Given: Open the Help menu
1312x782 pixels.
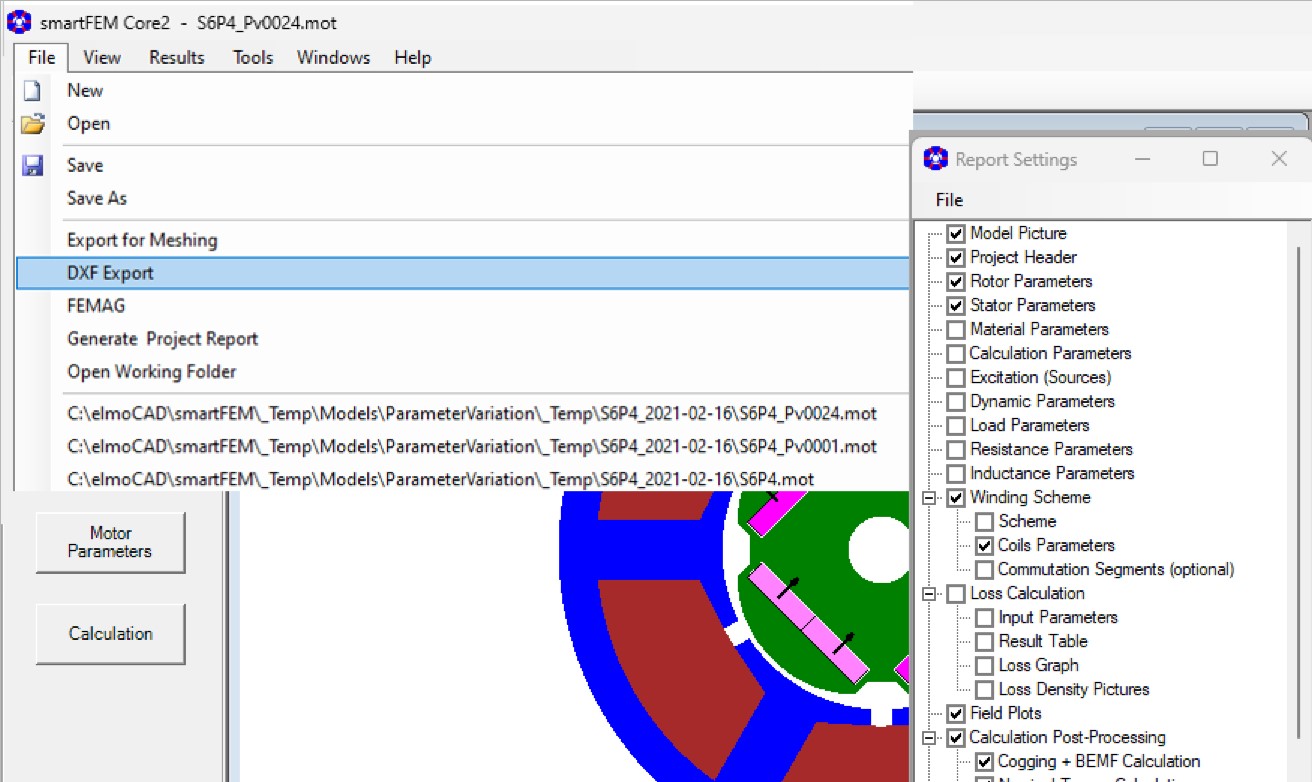Looking at the screenshot, I should (x=412, y=57).
